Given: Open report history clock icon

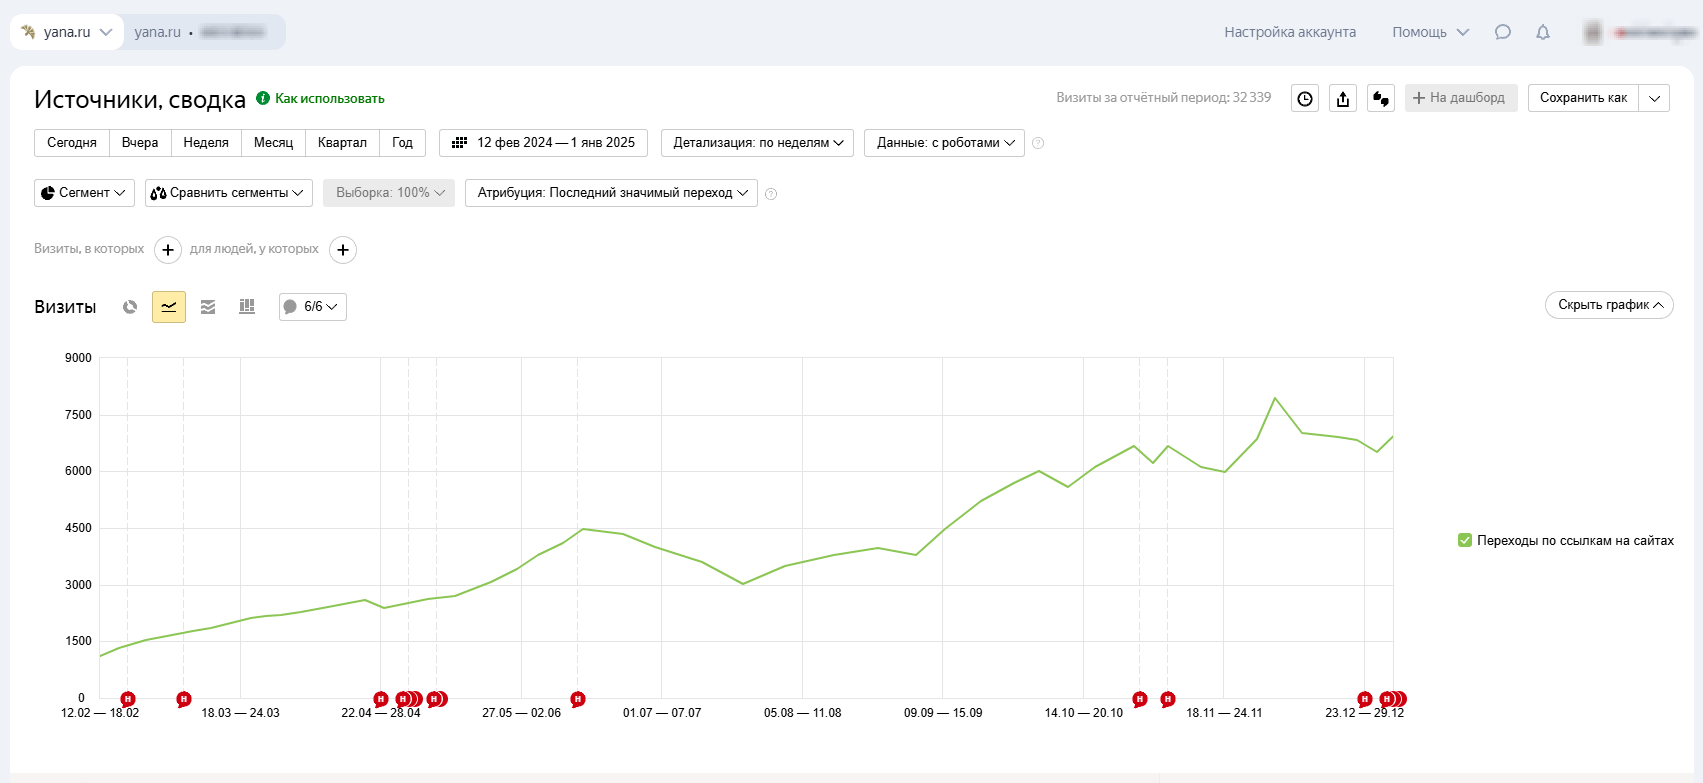Looking at the screenshot, I should 1305,98.
